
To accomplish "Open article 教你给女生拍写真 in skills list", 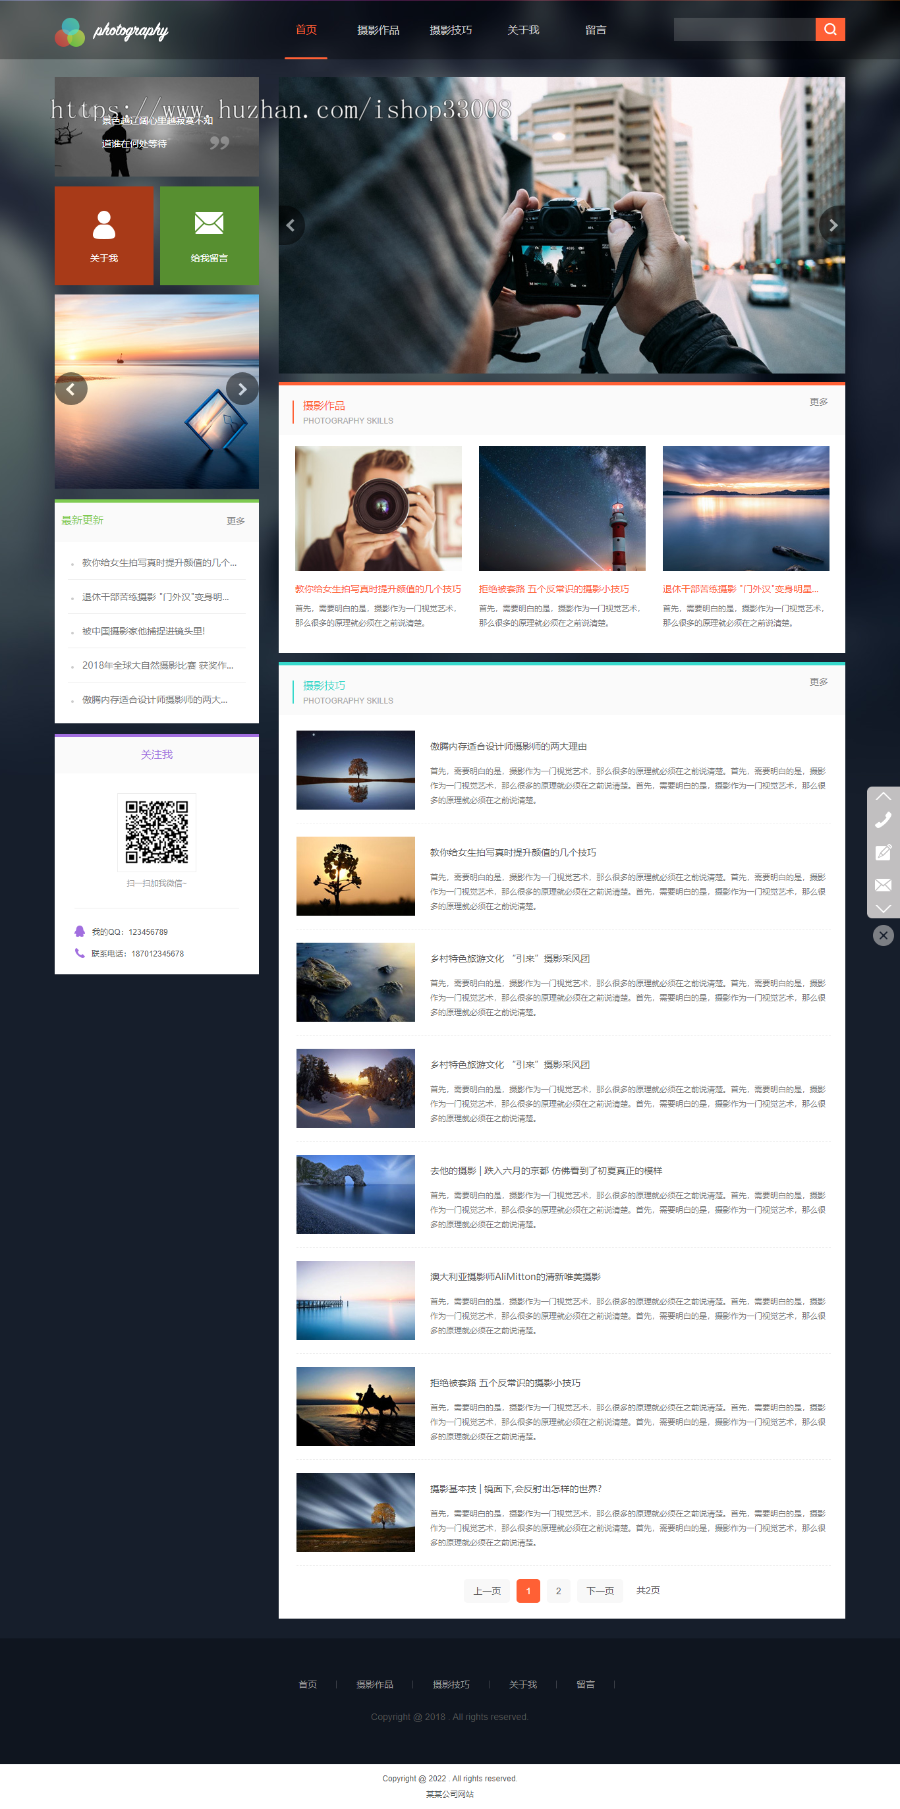I will coord(513,852).
